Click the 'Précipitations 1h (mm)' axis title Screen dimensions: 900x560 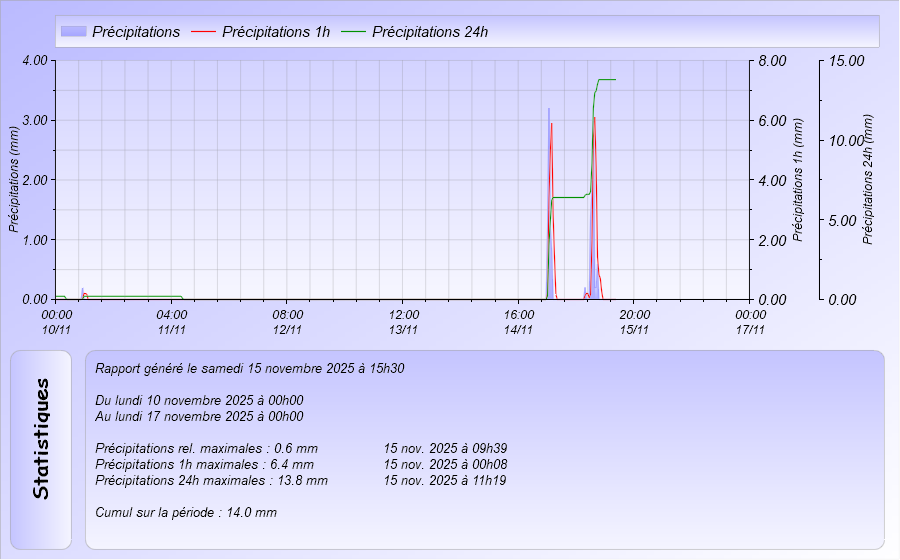click(798, 180)
